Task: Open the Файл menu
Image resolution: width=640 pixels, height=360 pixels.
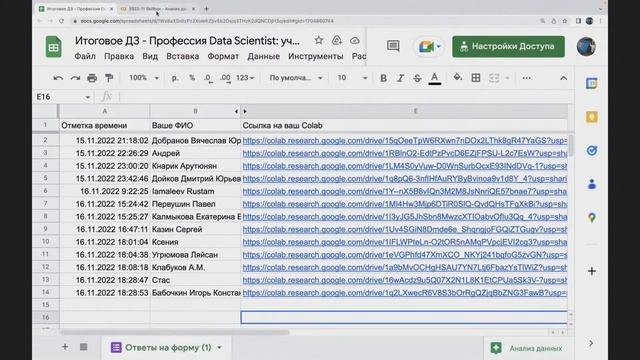Action: click(85, 56)
